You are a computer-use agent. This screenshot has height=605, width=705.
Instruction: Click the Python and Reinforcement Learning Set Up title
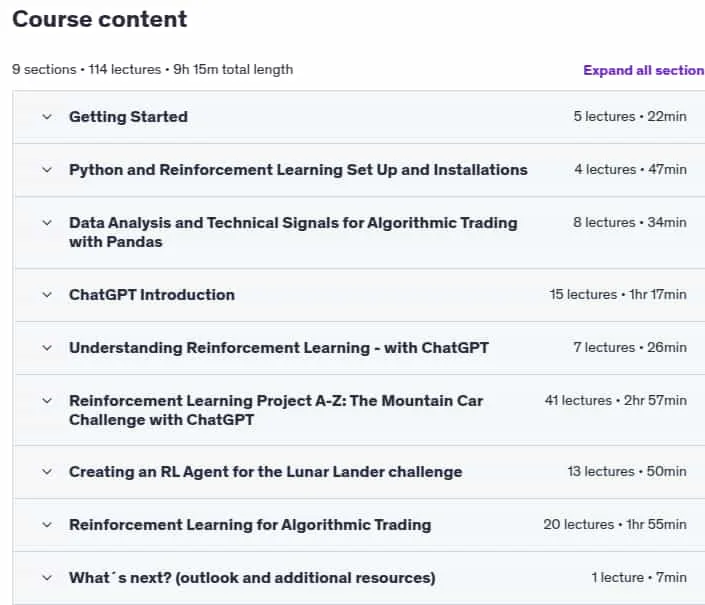[x=298, y=170]
